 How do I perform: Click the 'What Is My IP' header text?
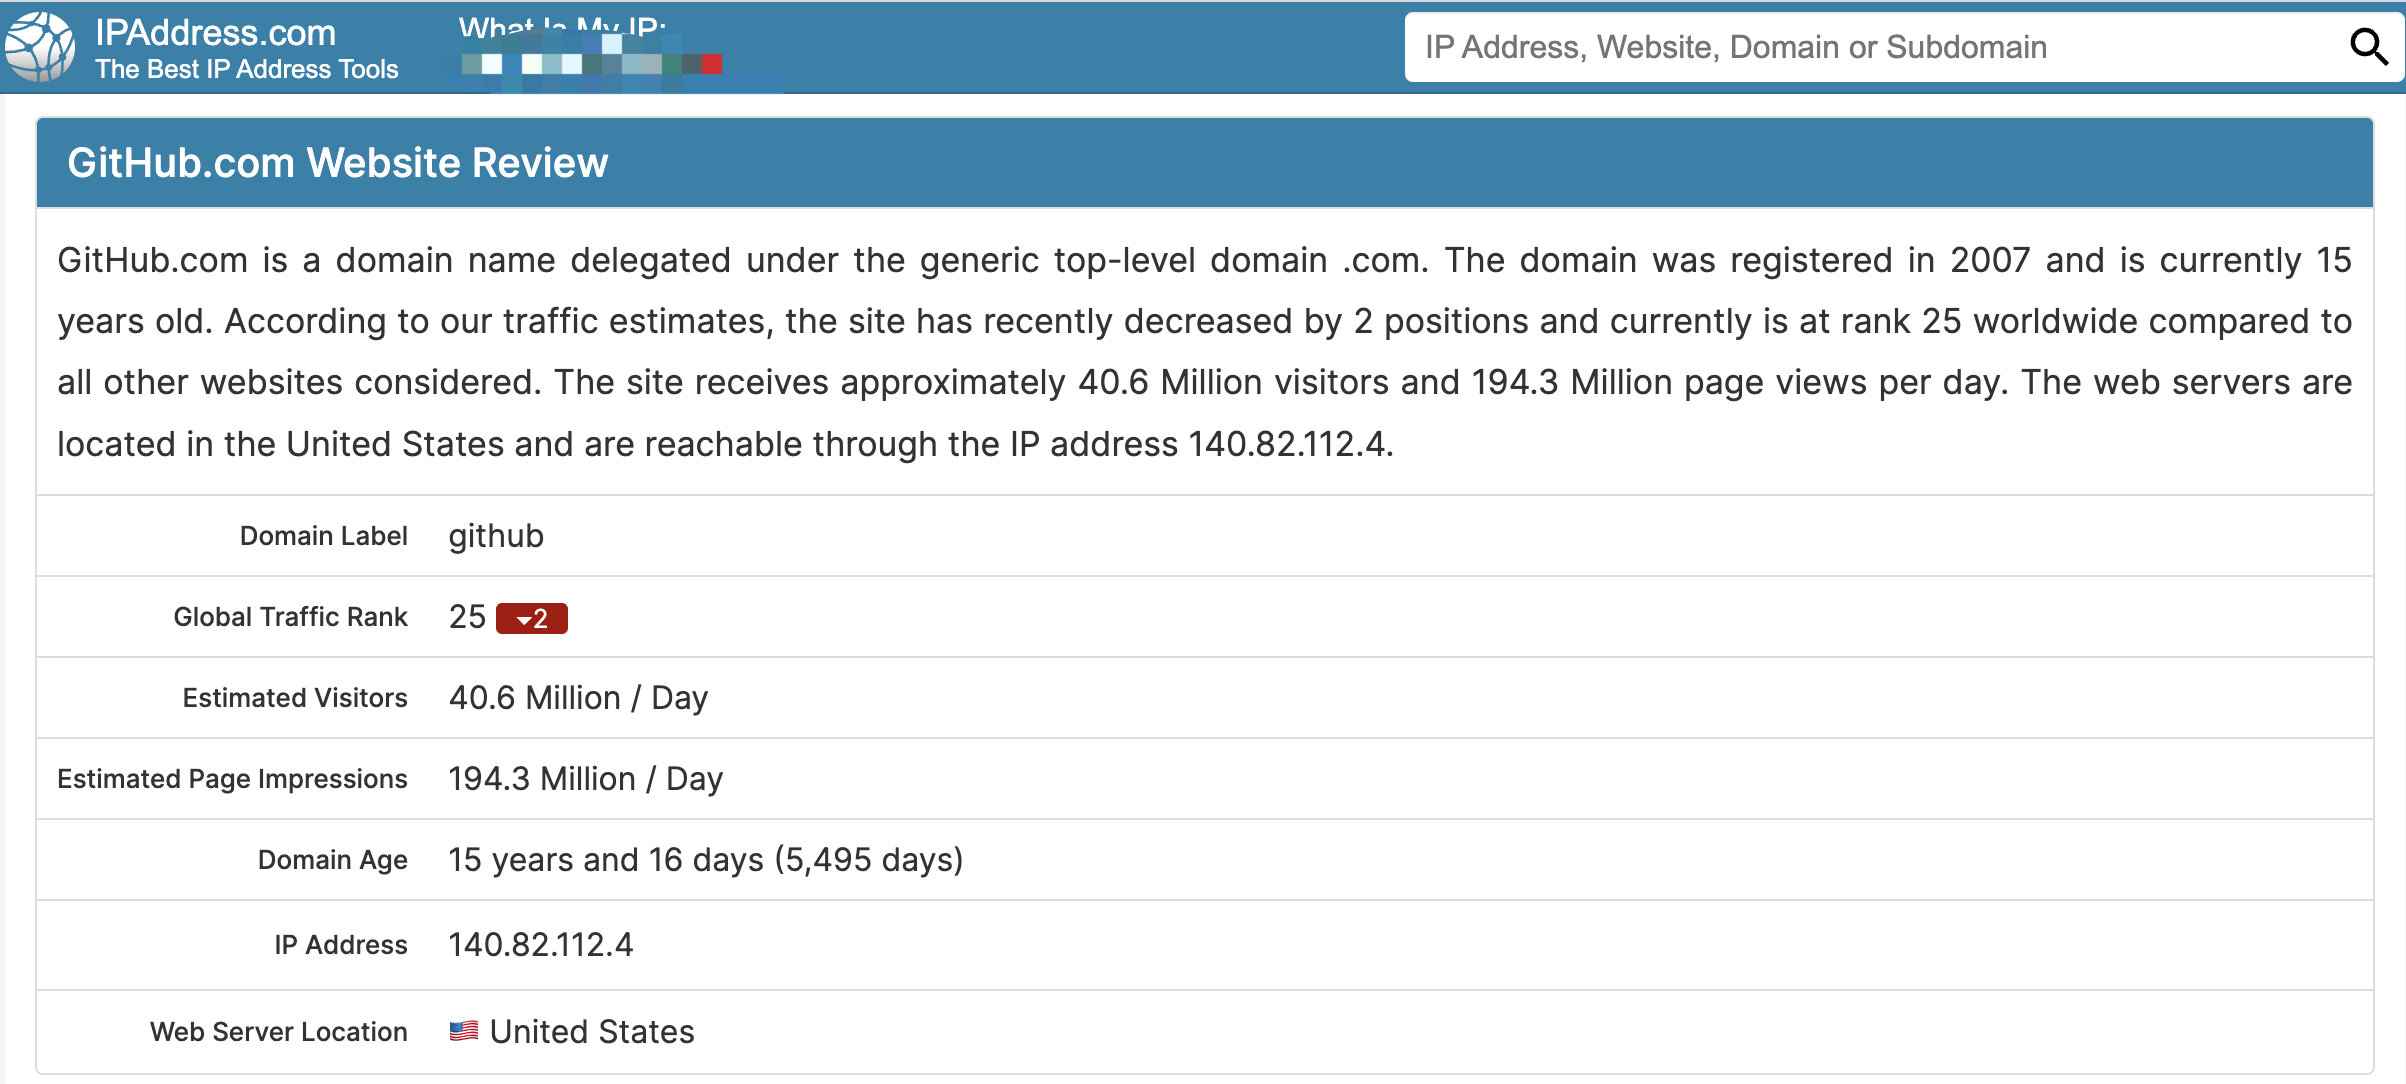(x=562, y=27)
